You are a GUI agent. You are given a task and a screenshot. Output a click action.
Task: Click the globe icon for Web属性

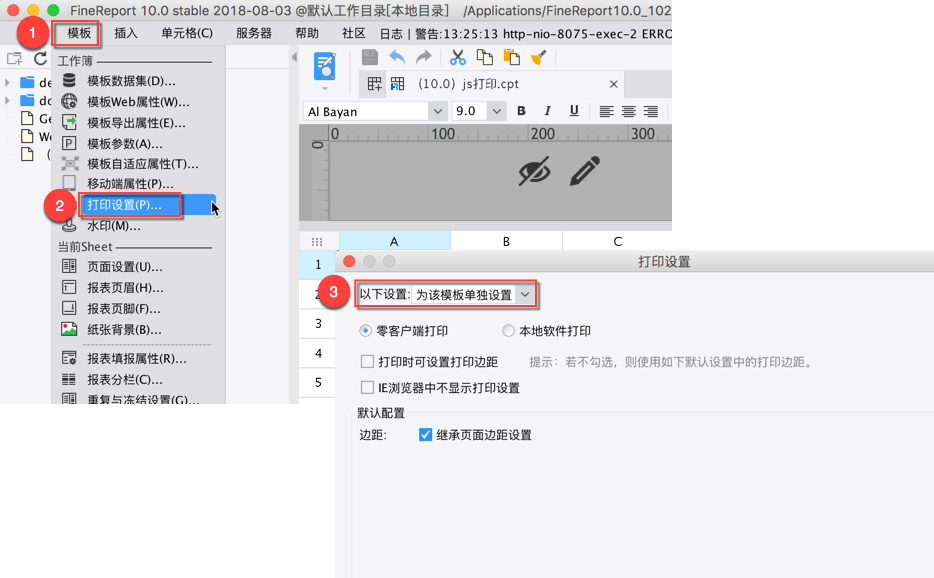(69, 101)
